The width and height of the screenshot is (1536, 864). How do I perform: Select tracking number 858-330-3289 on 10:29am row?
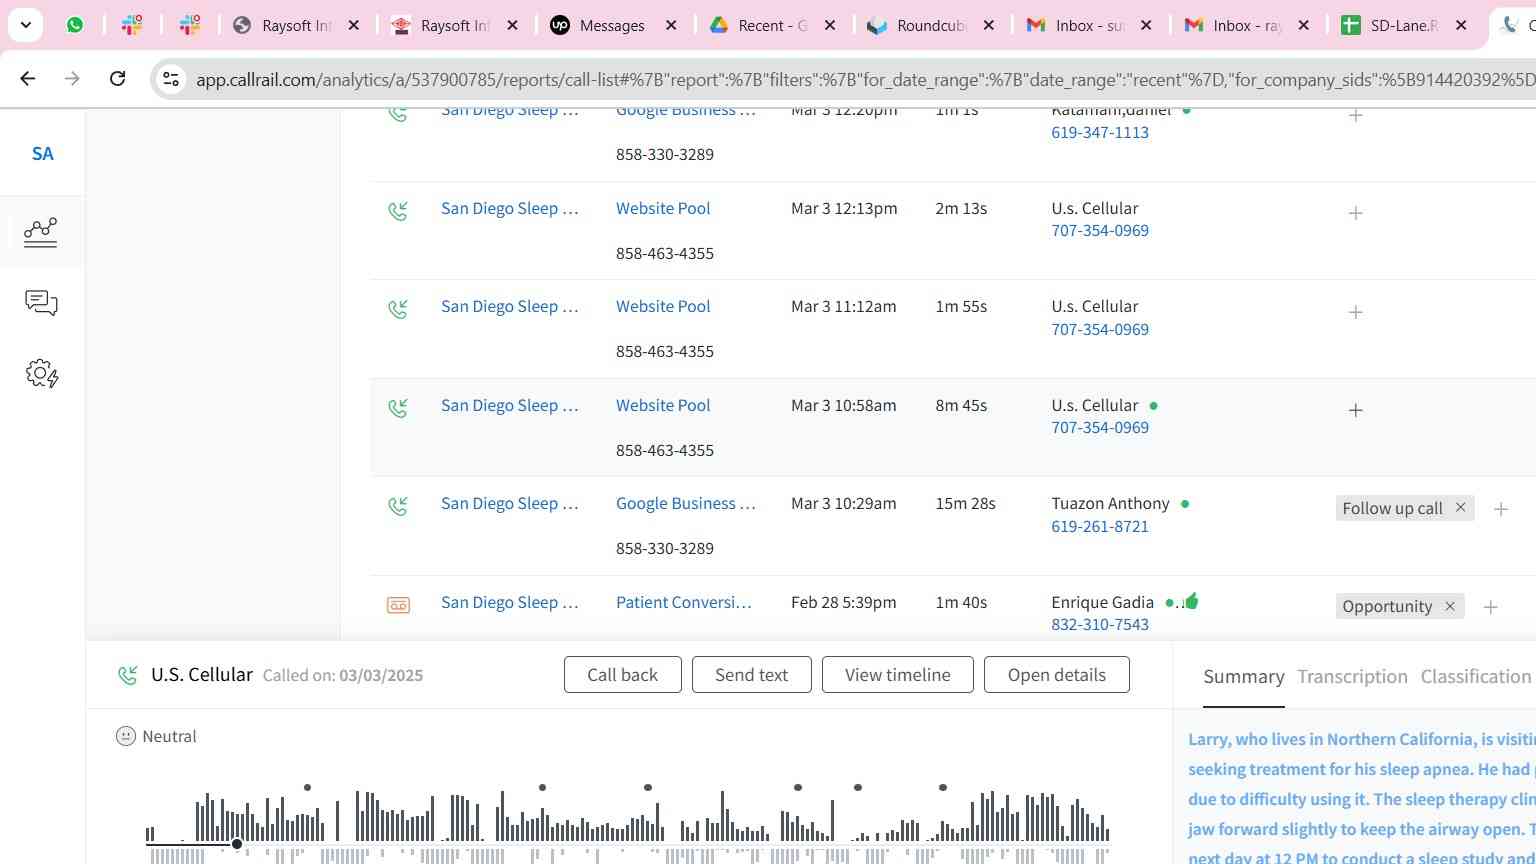[665, 549]
